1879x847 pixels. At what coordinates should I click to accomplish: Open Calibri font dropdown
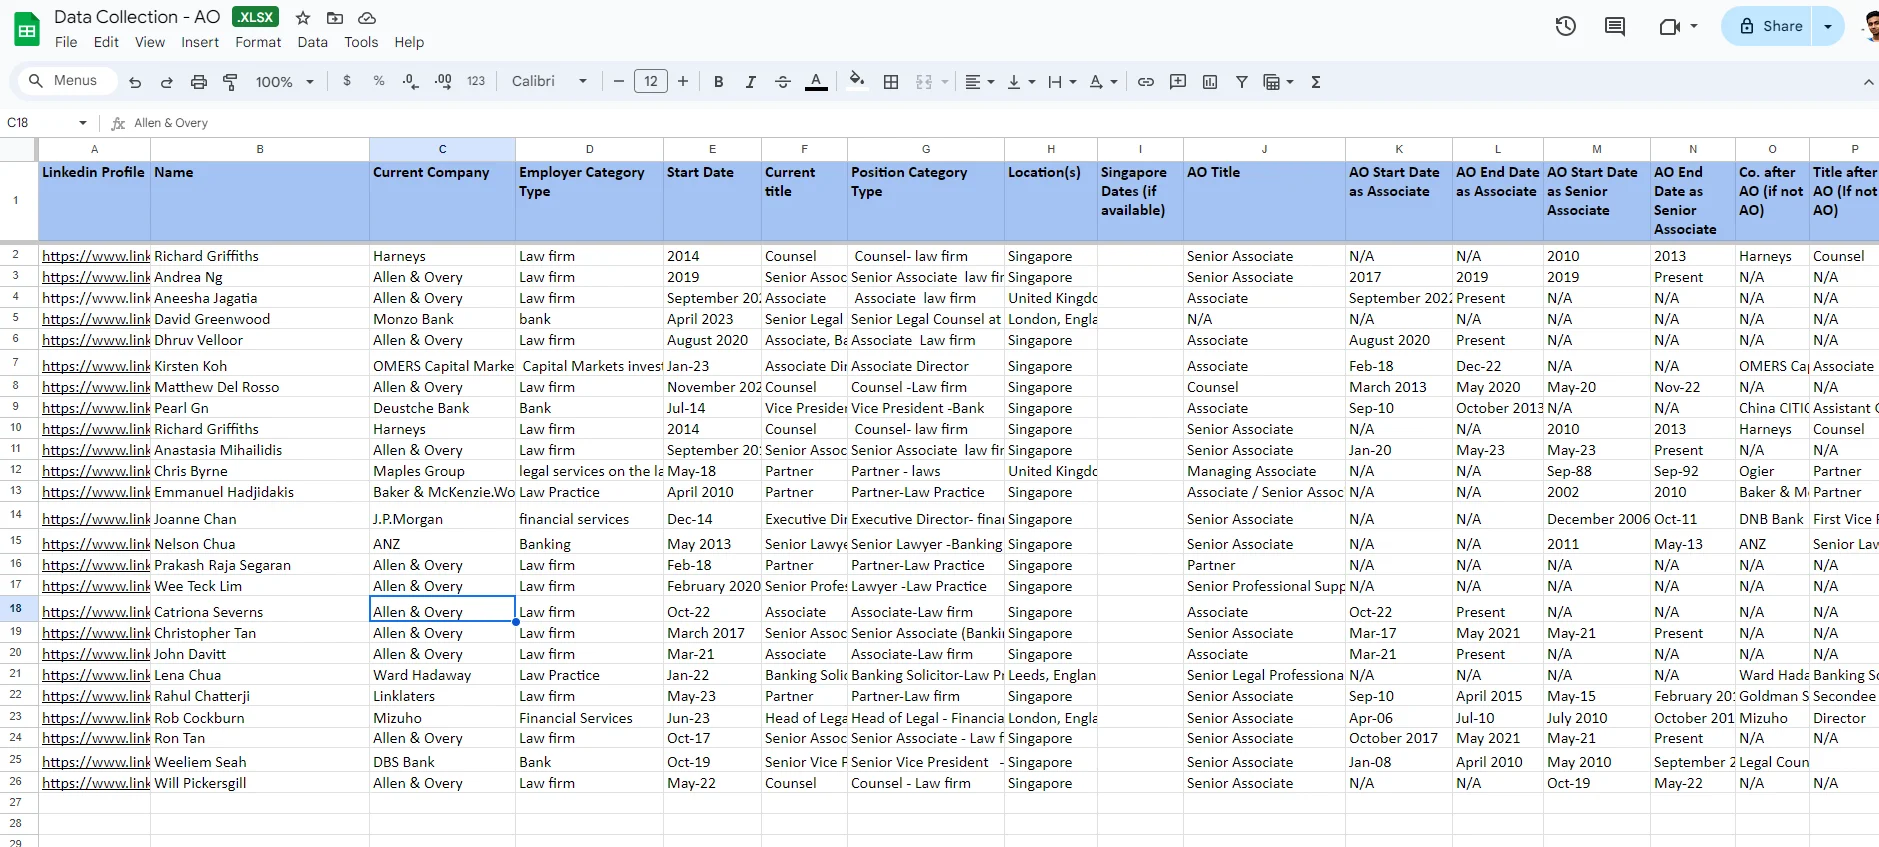tap(549, 81)
